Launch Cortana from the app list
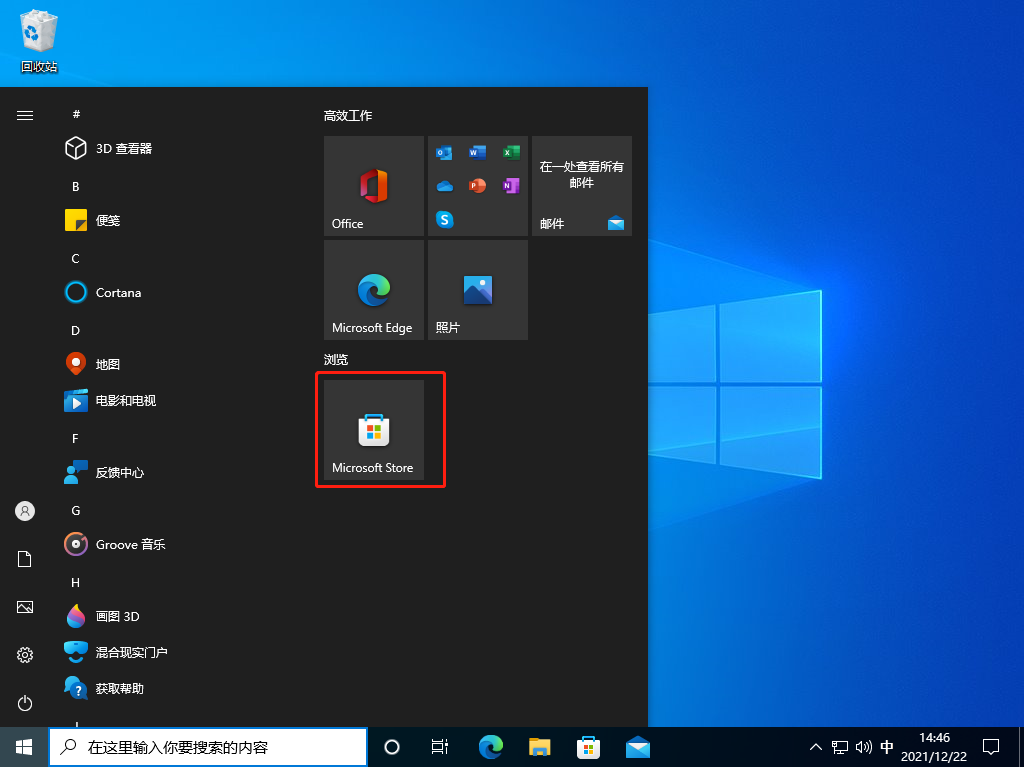Viewport: 1024px width, 767px height. click(x=114, y=292)
